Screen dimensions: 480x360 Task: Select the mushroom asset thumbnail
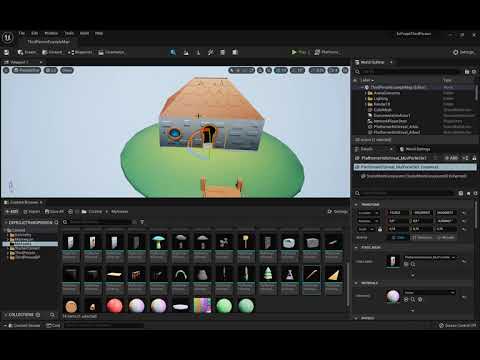(x=159, y=241)
